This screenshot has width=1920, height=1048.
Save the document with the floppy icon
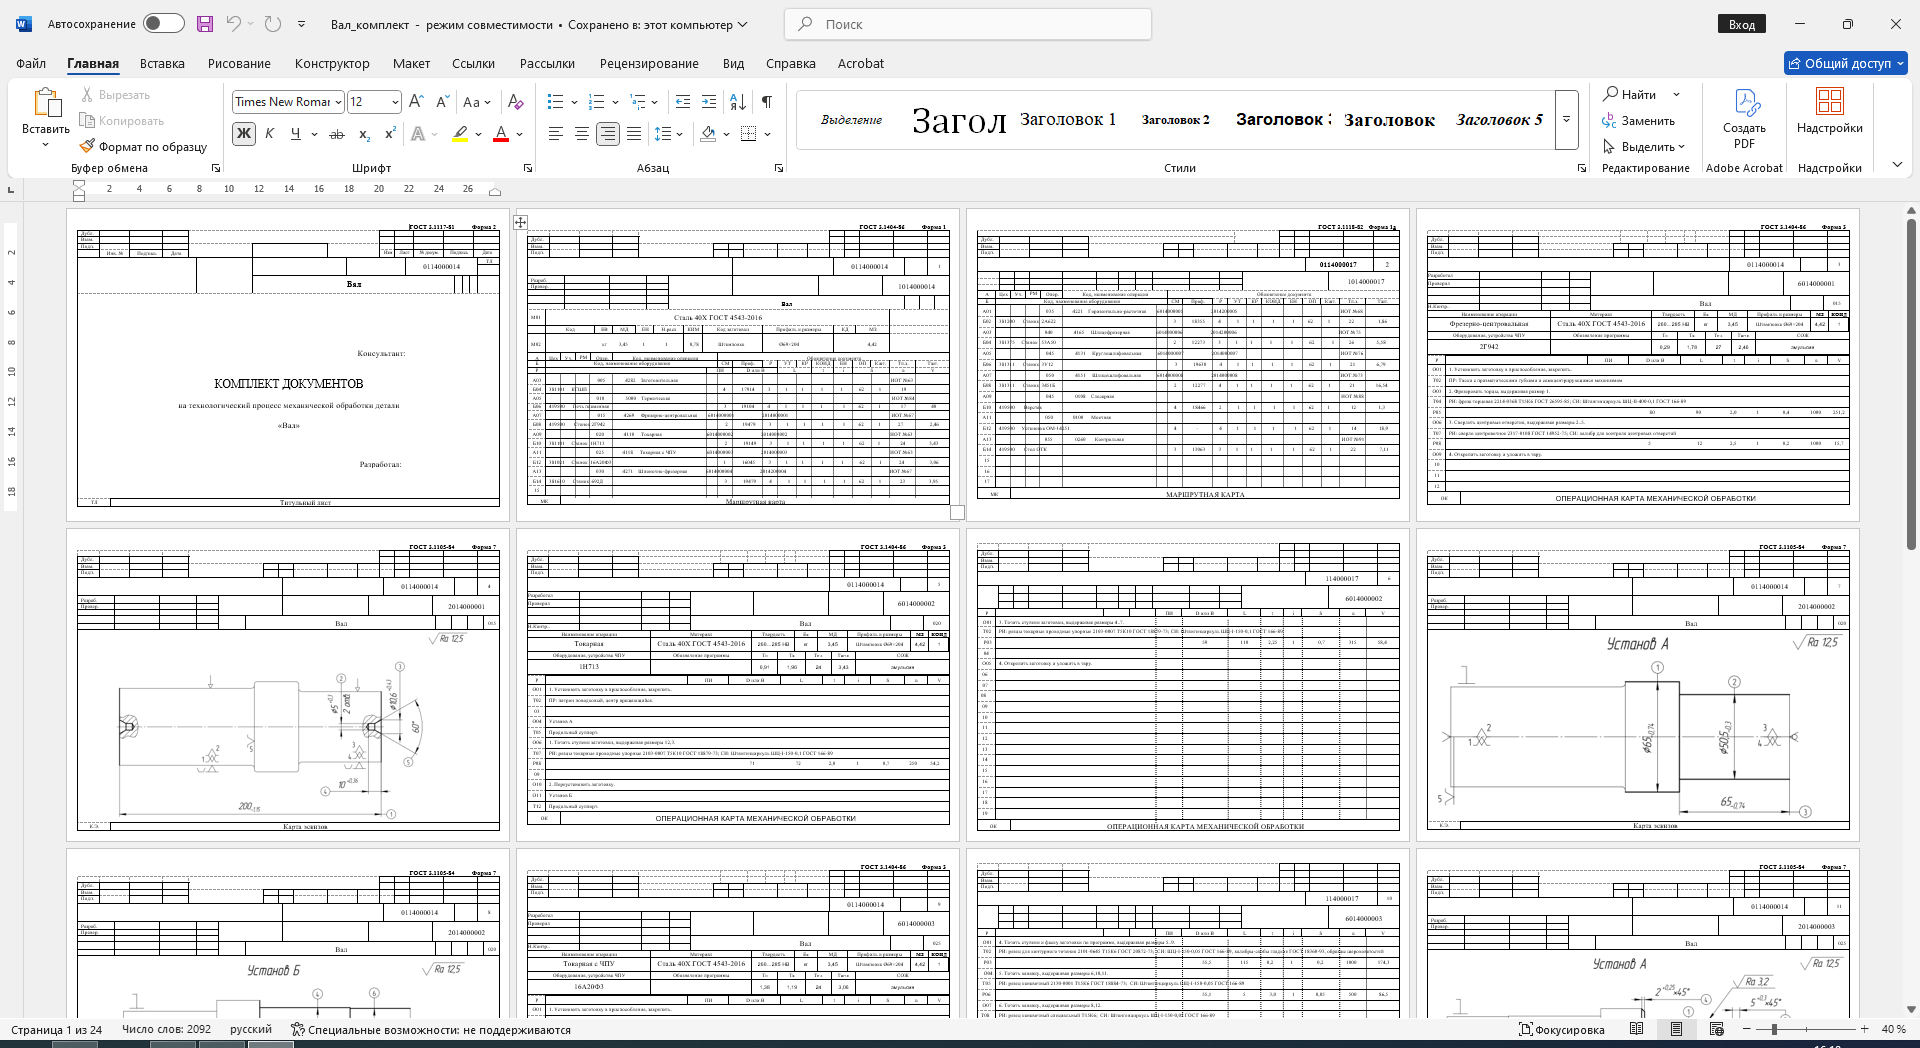[x=205, y=24]
